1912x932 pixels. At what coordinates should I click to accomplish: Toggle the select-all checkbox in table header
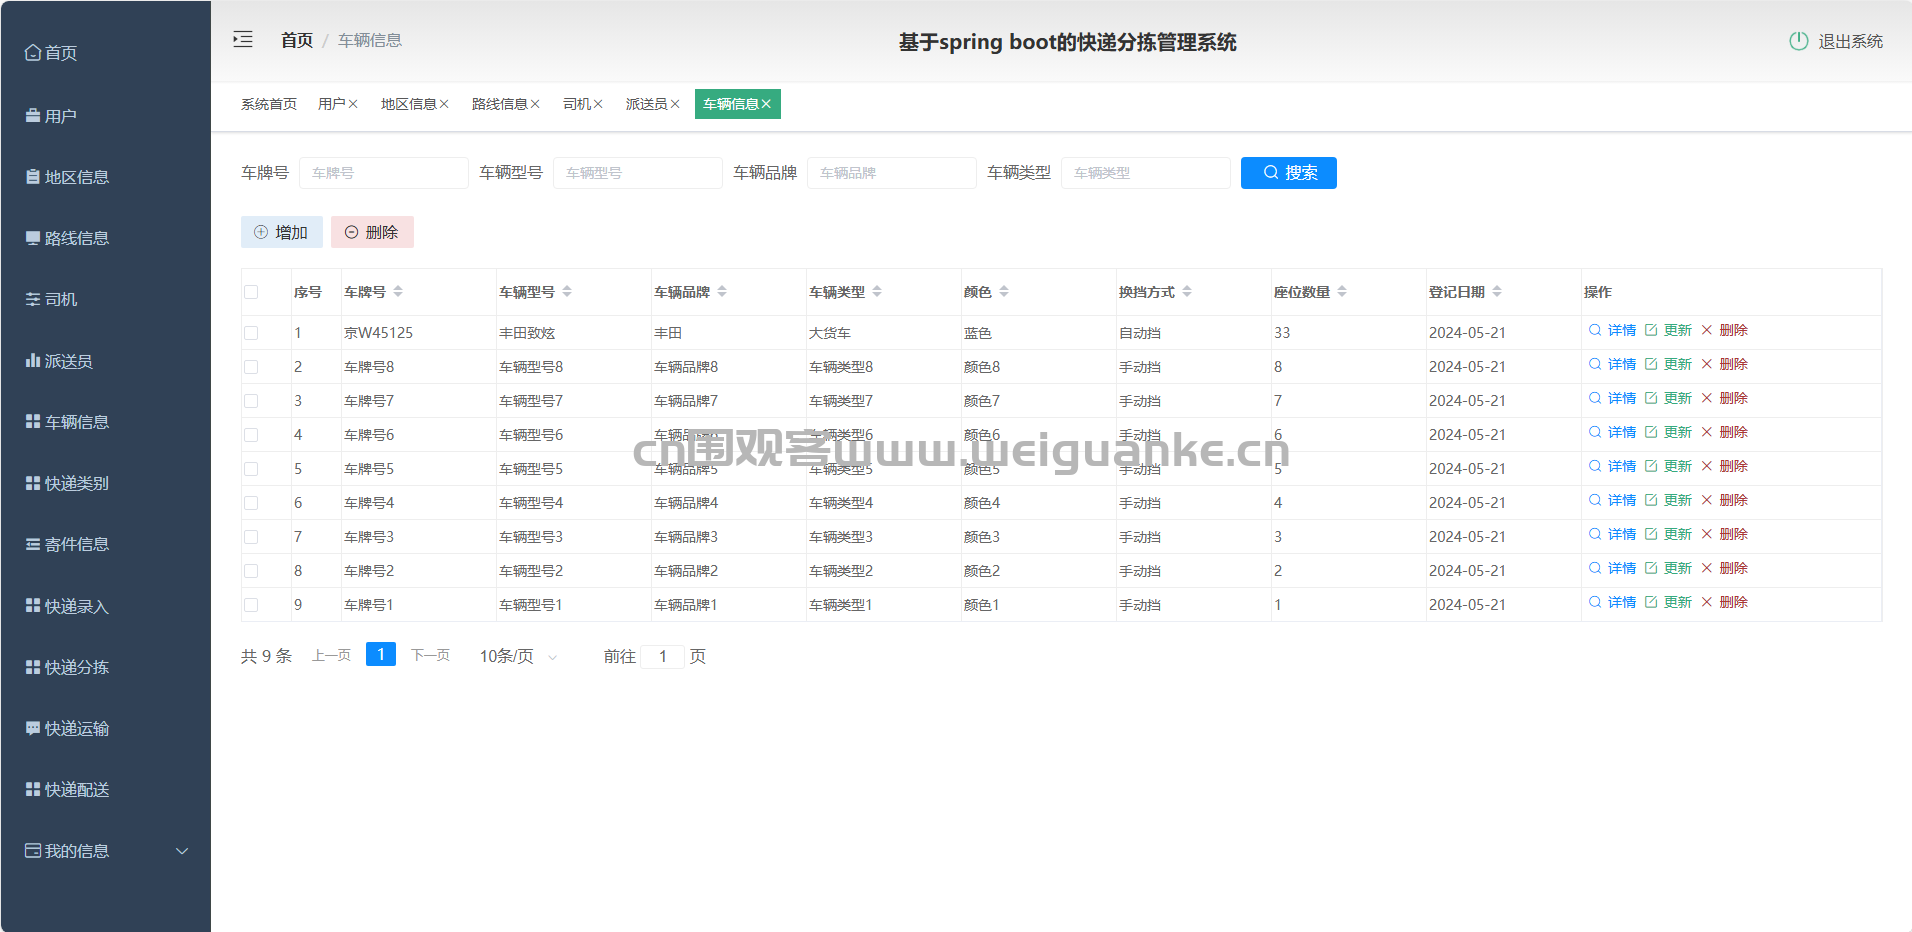tap(251, 292)
